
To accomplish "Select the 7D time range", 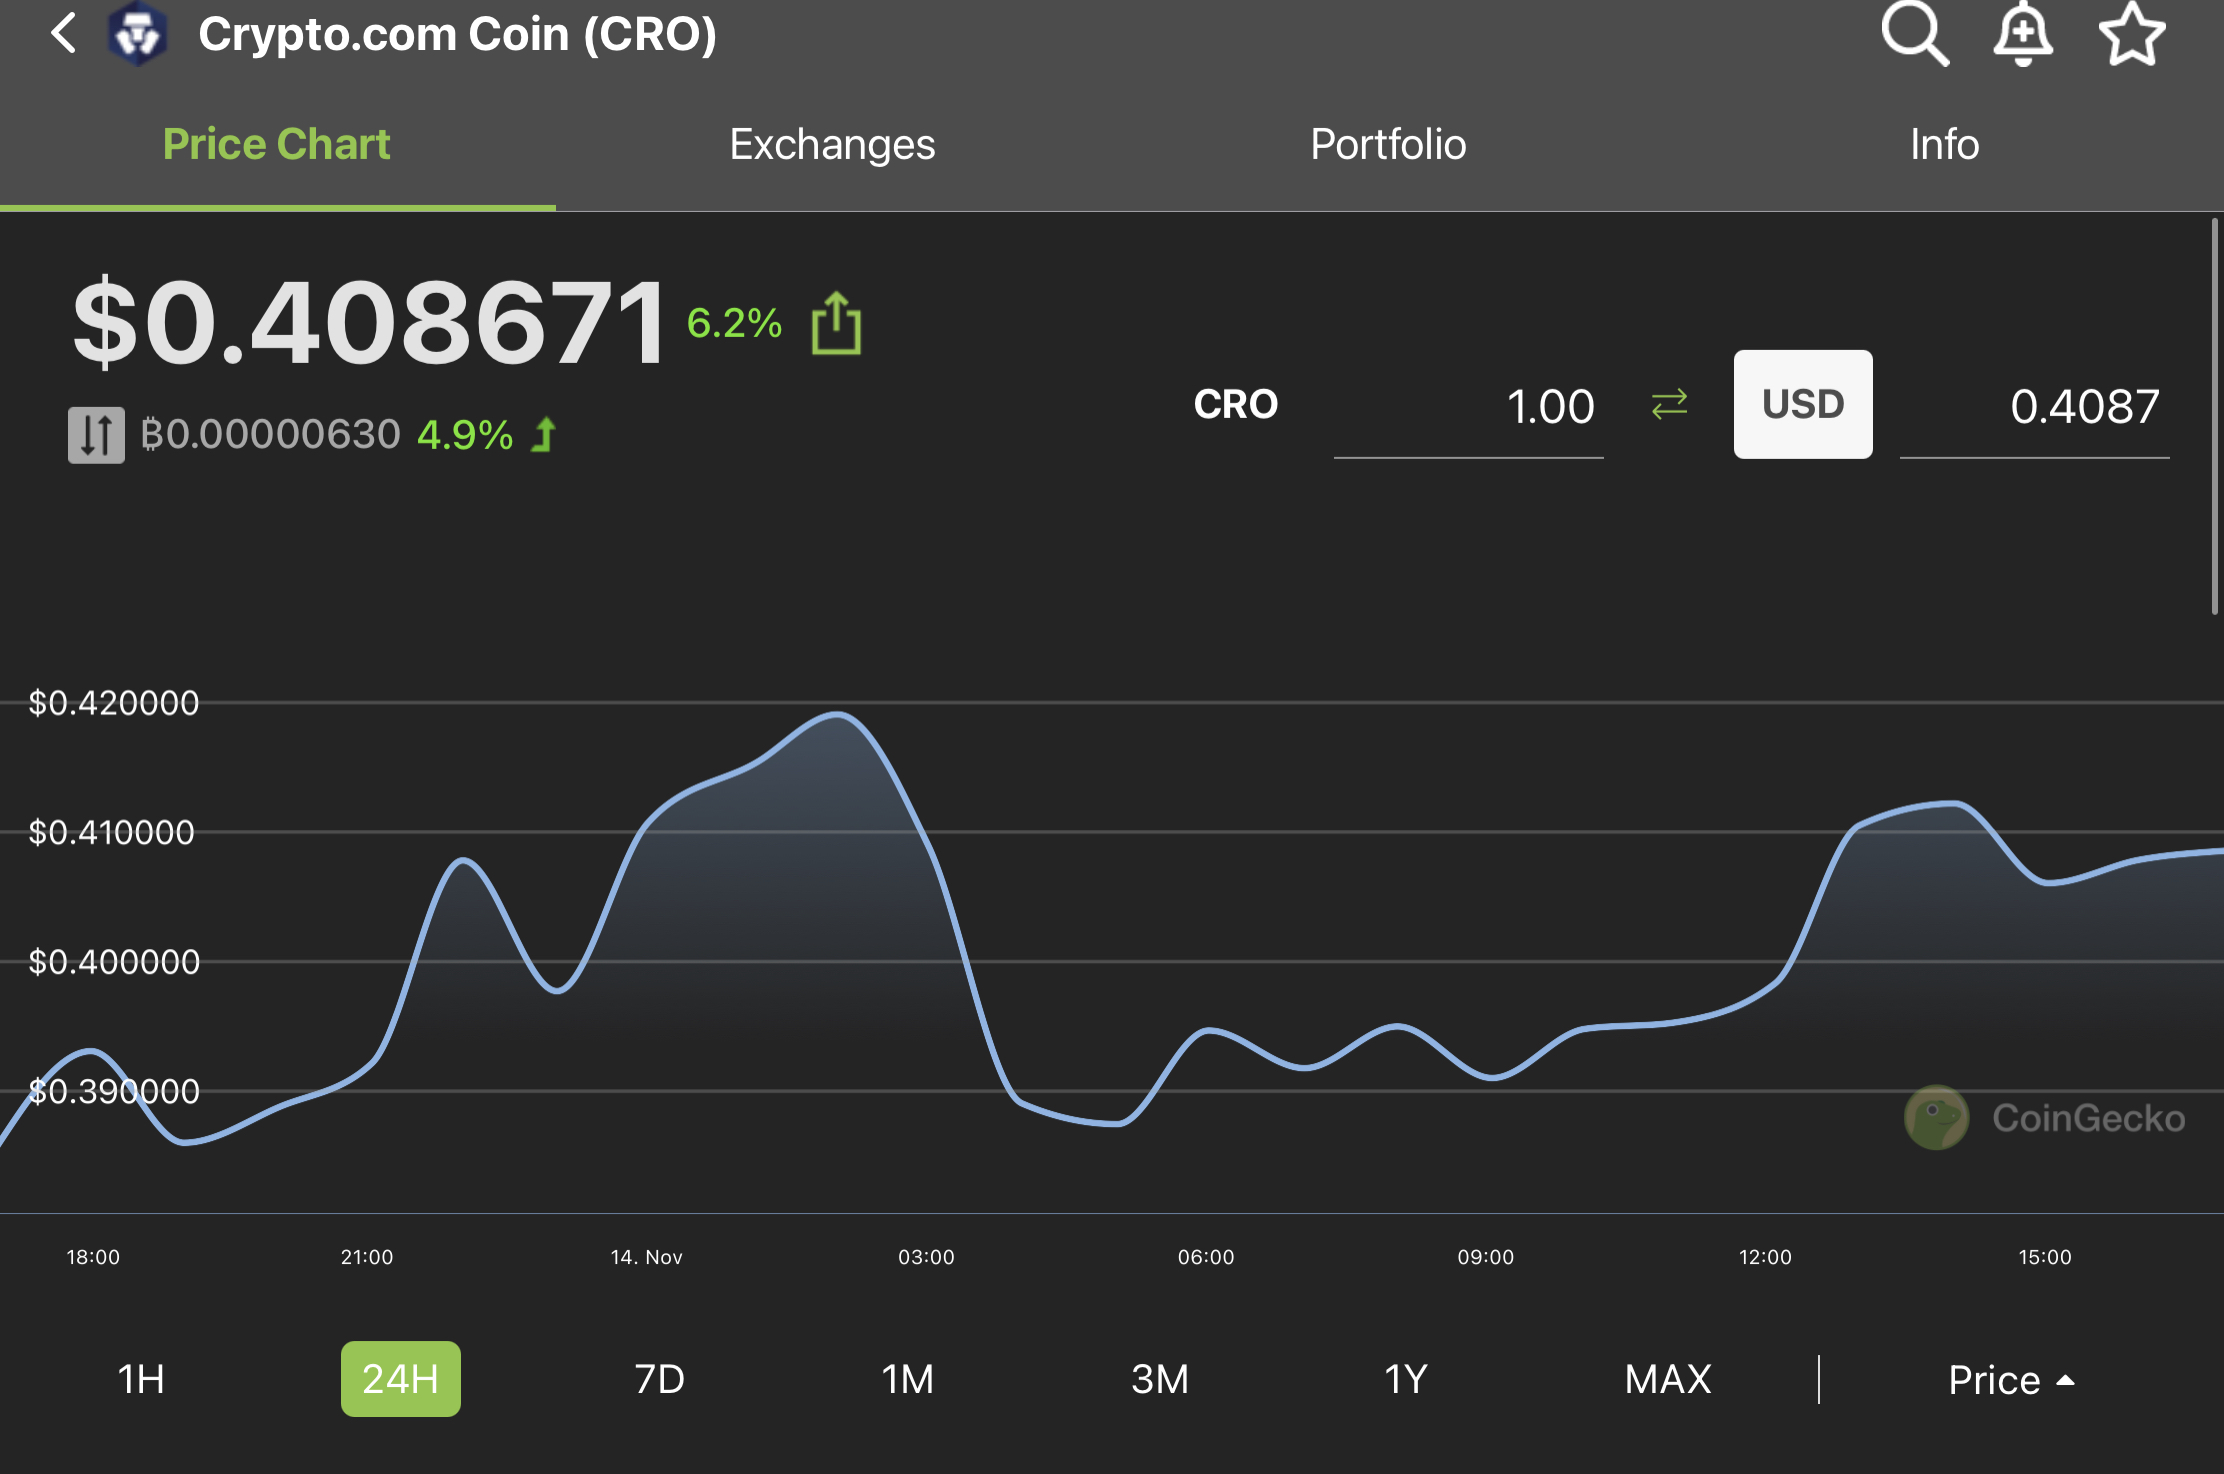I will (x=660, y=1379).
